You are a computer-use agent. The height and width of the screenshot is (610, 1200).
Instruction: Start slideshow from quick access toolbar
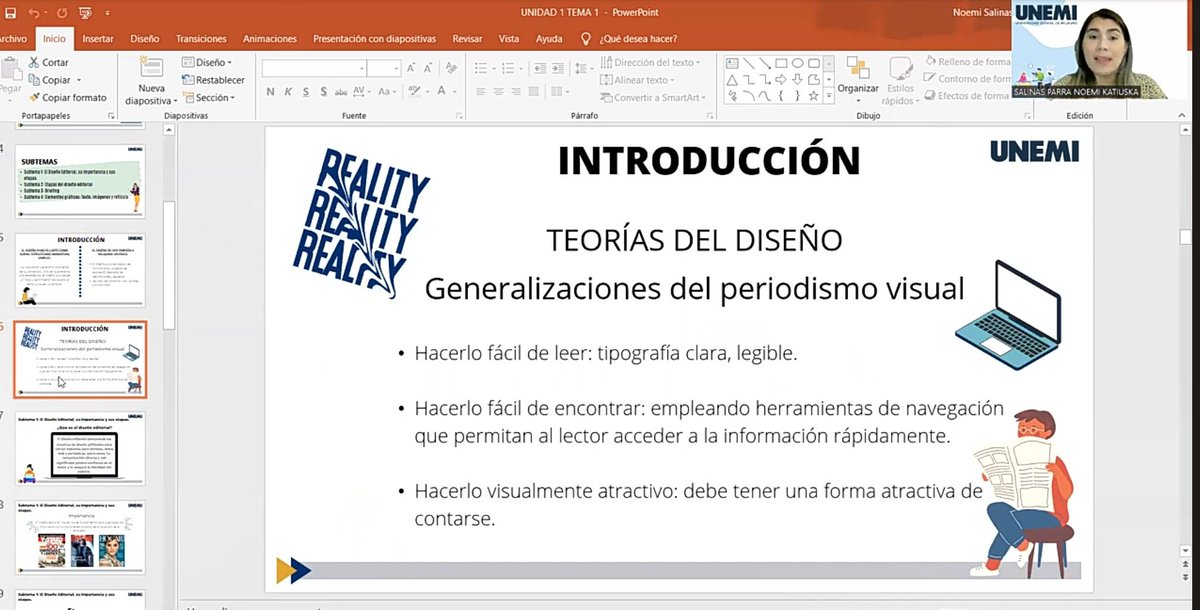click(x=85, y=13)
